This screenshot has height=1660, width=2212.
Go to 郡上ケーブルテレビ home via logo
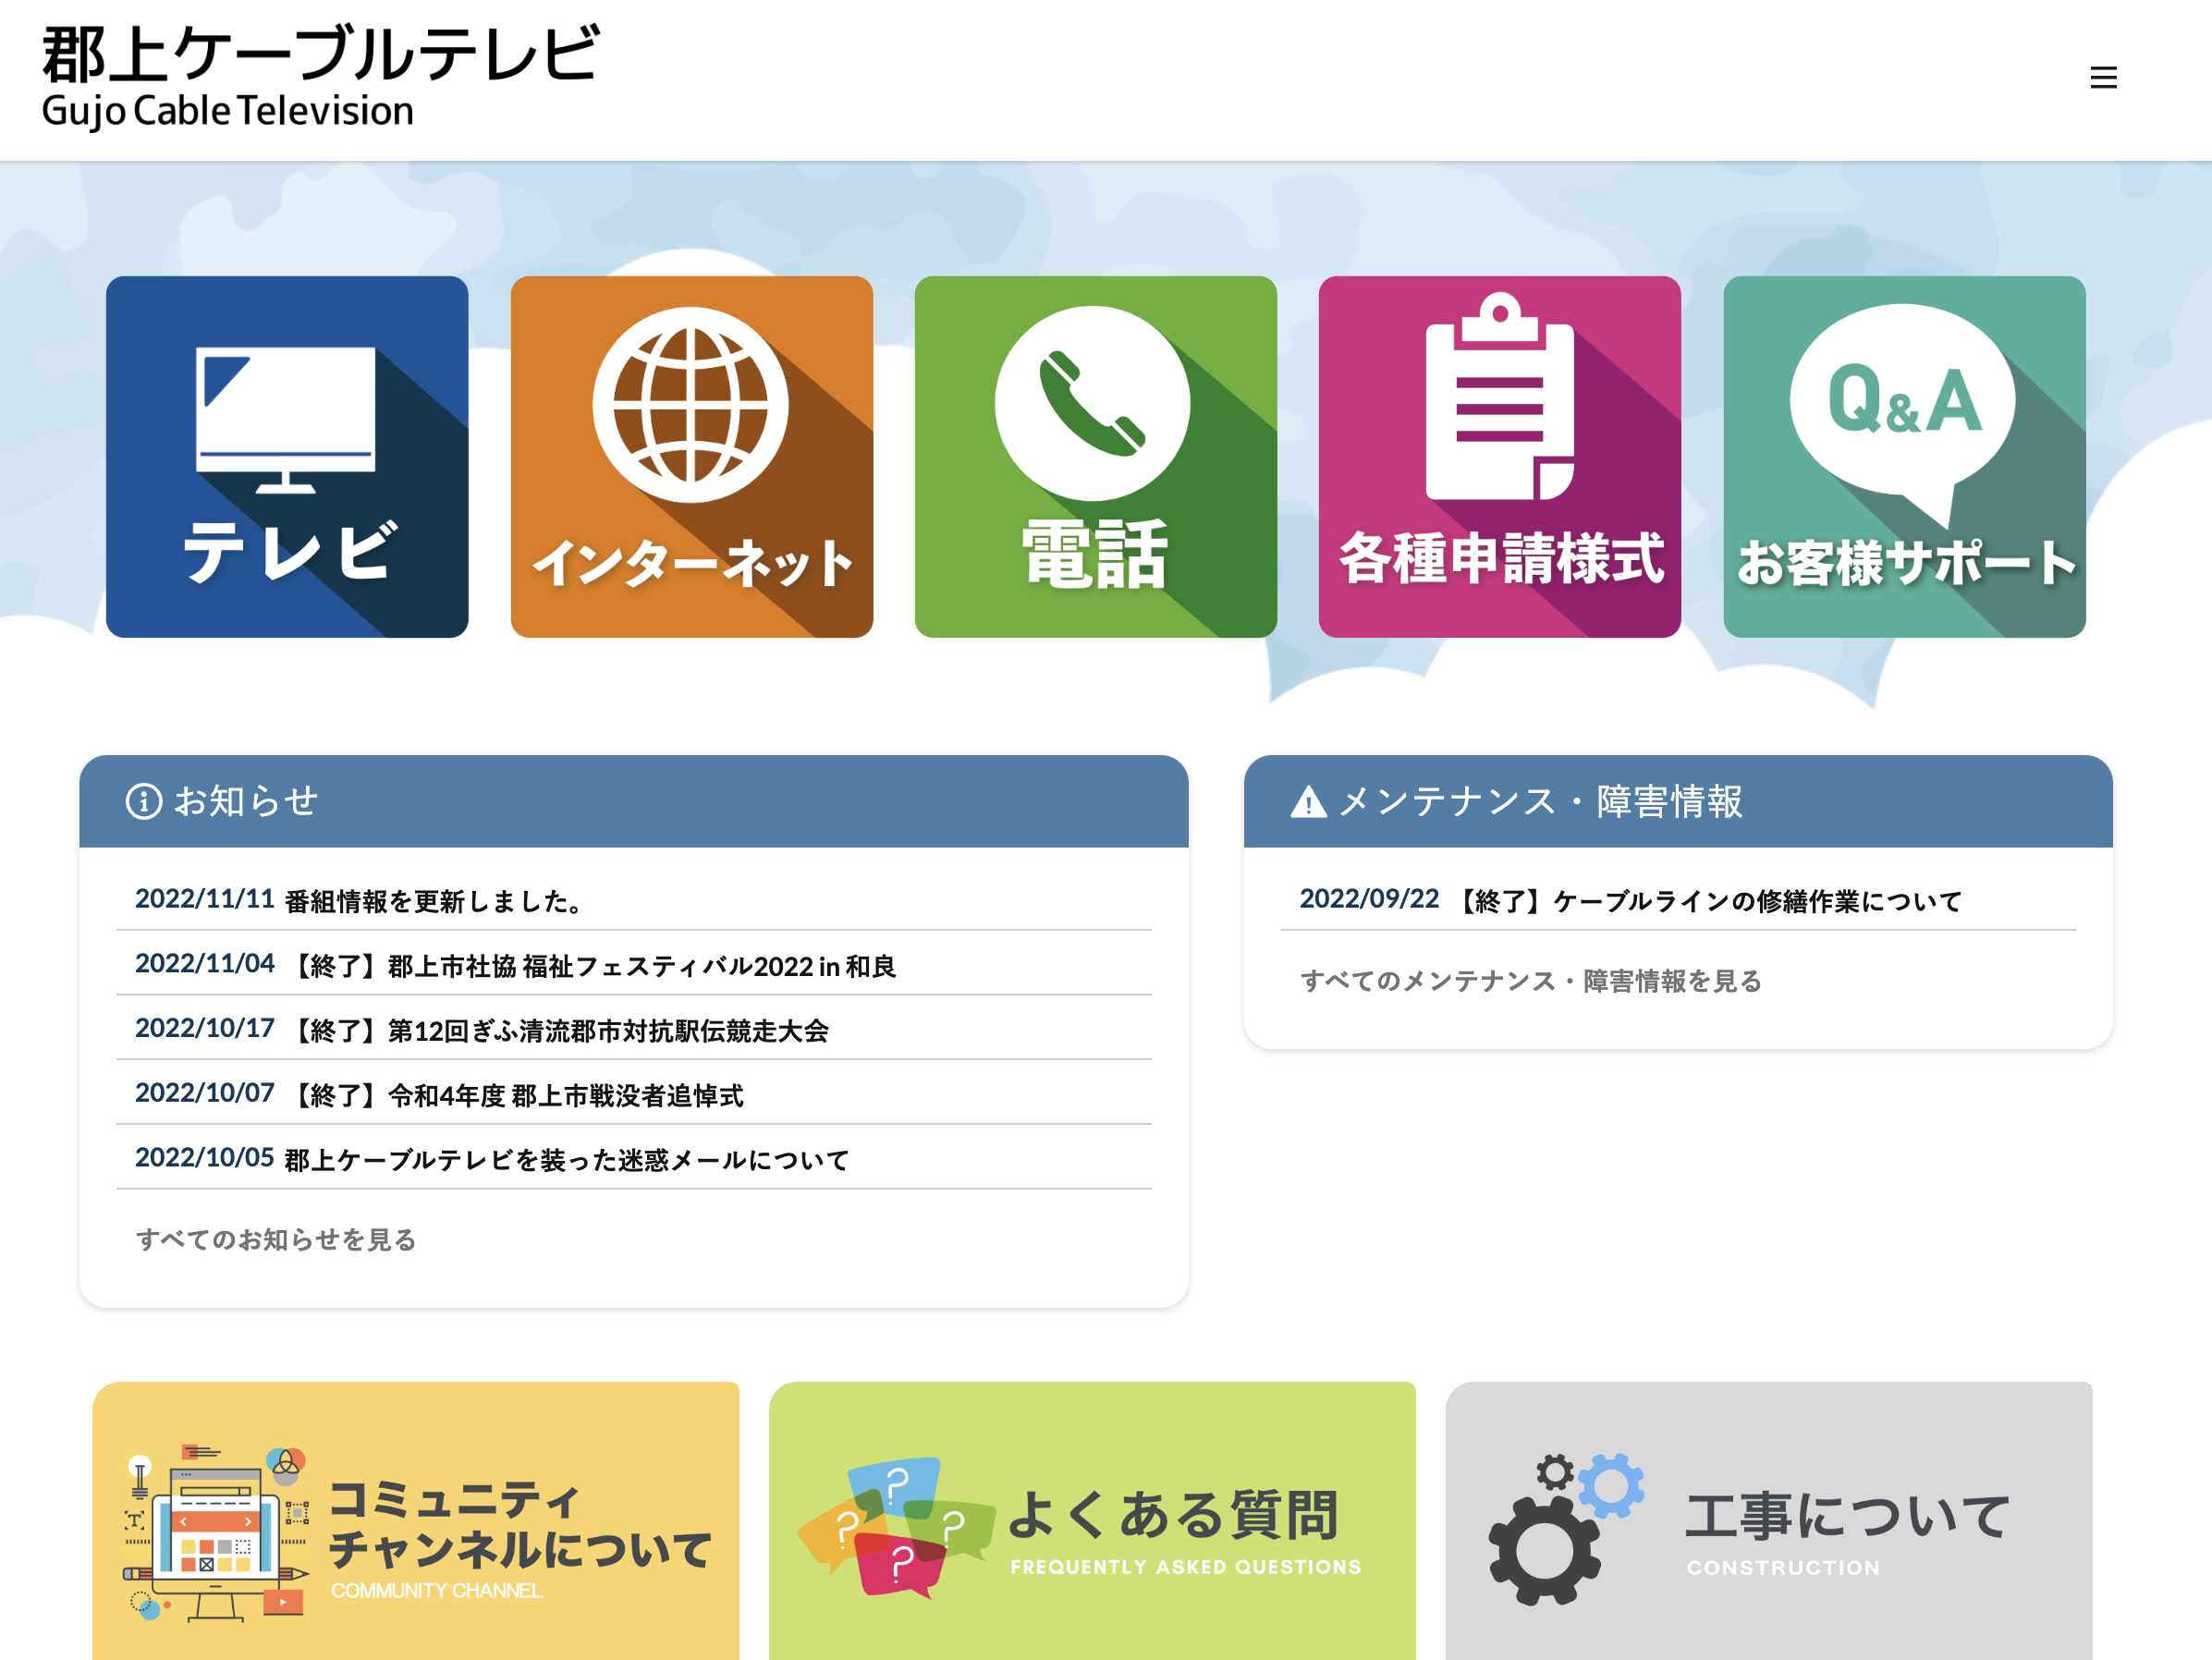(320, 76)
